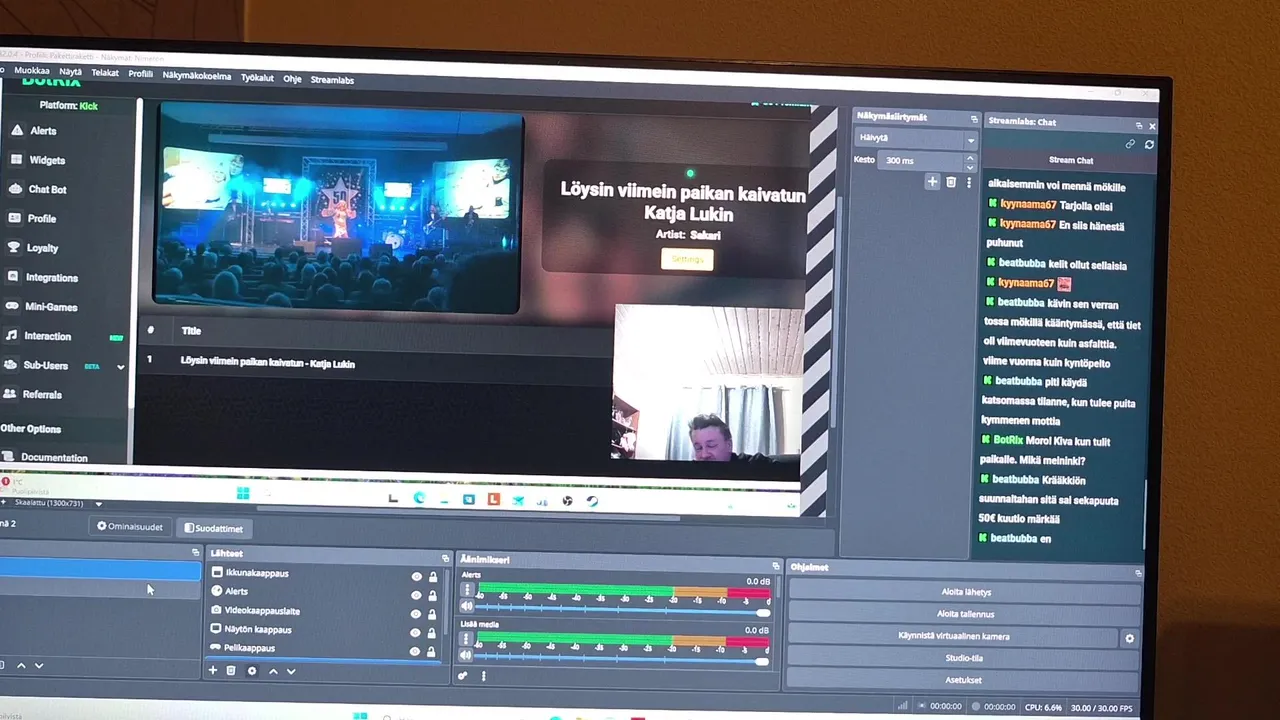Toggle visibility of Alerts source
The width and height of the screenshot is (1280, 720).
click(417, 595)
